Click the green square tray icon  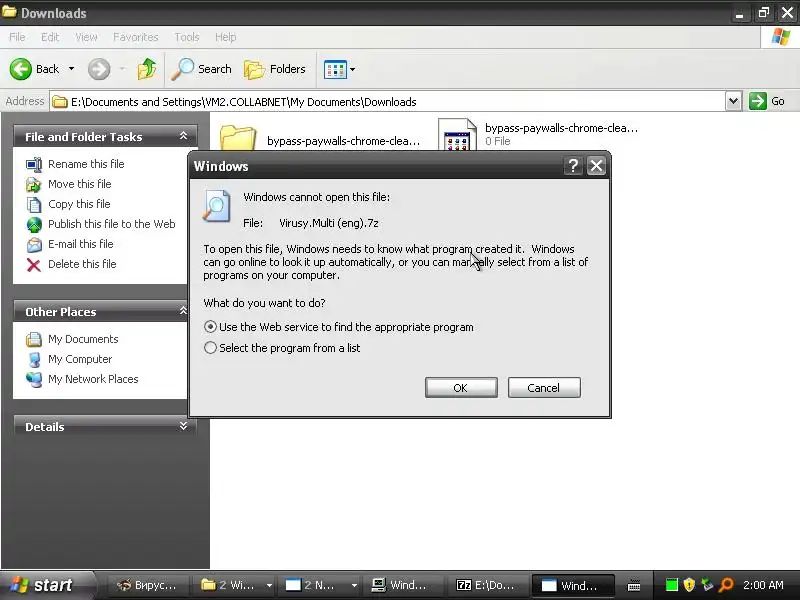[x=672, y=585]
